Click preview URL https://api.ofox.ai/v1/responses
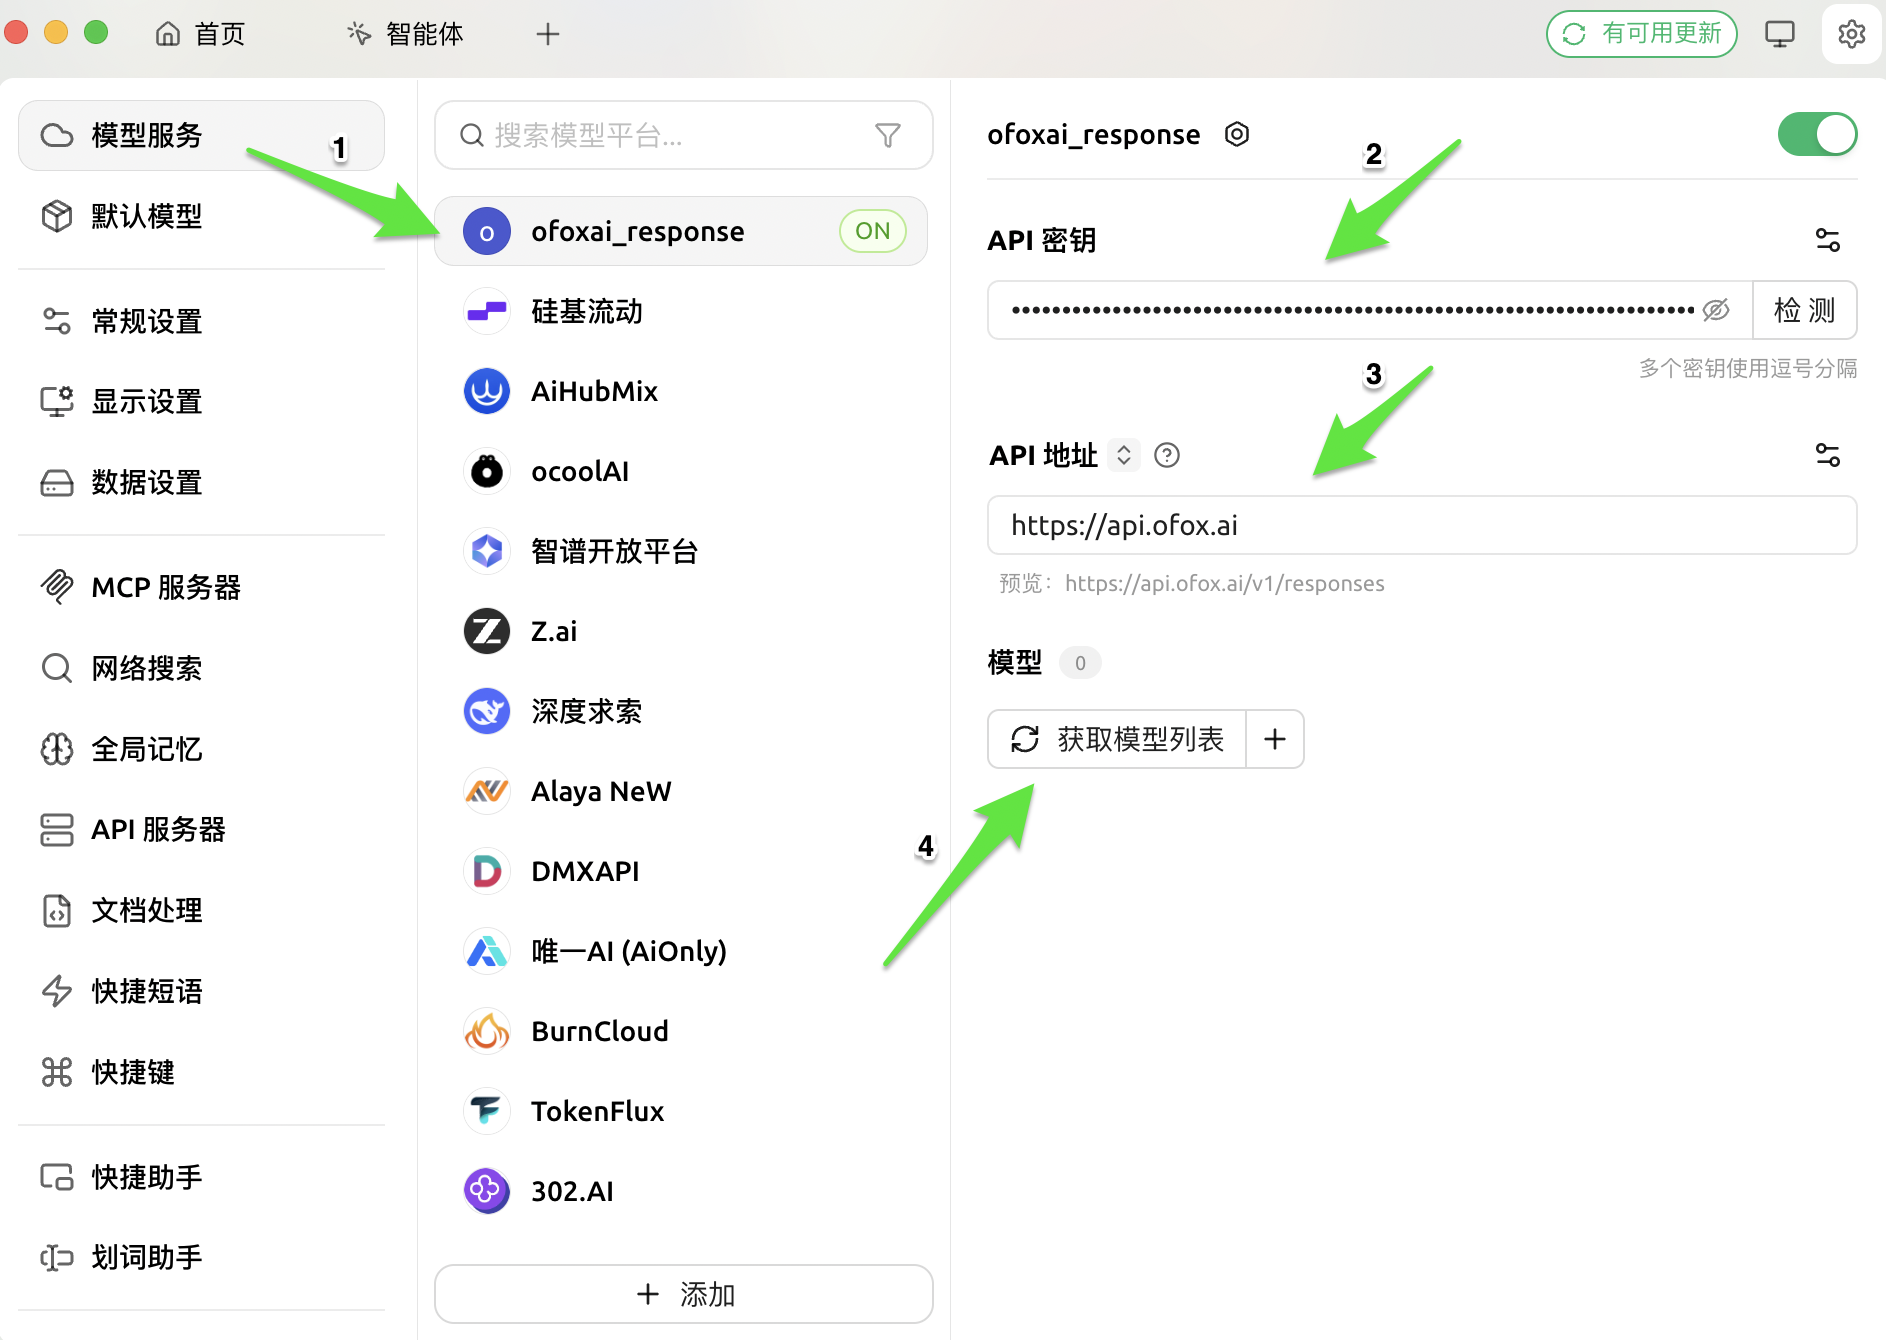The height and width of the screenshot is (1340, 1886). coord(1224,583)
